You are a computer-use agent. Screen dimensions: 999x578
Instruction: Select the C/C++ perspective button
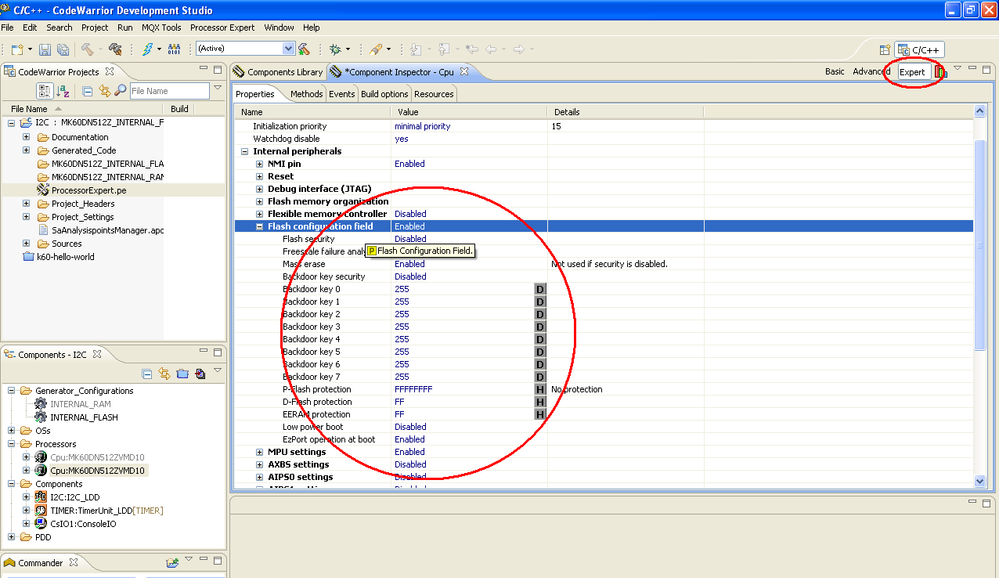[x=919, y=50]
